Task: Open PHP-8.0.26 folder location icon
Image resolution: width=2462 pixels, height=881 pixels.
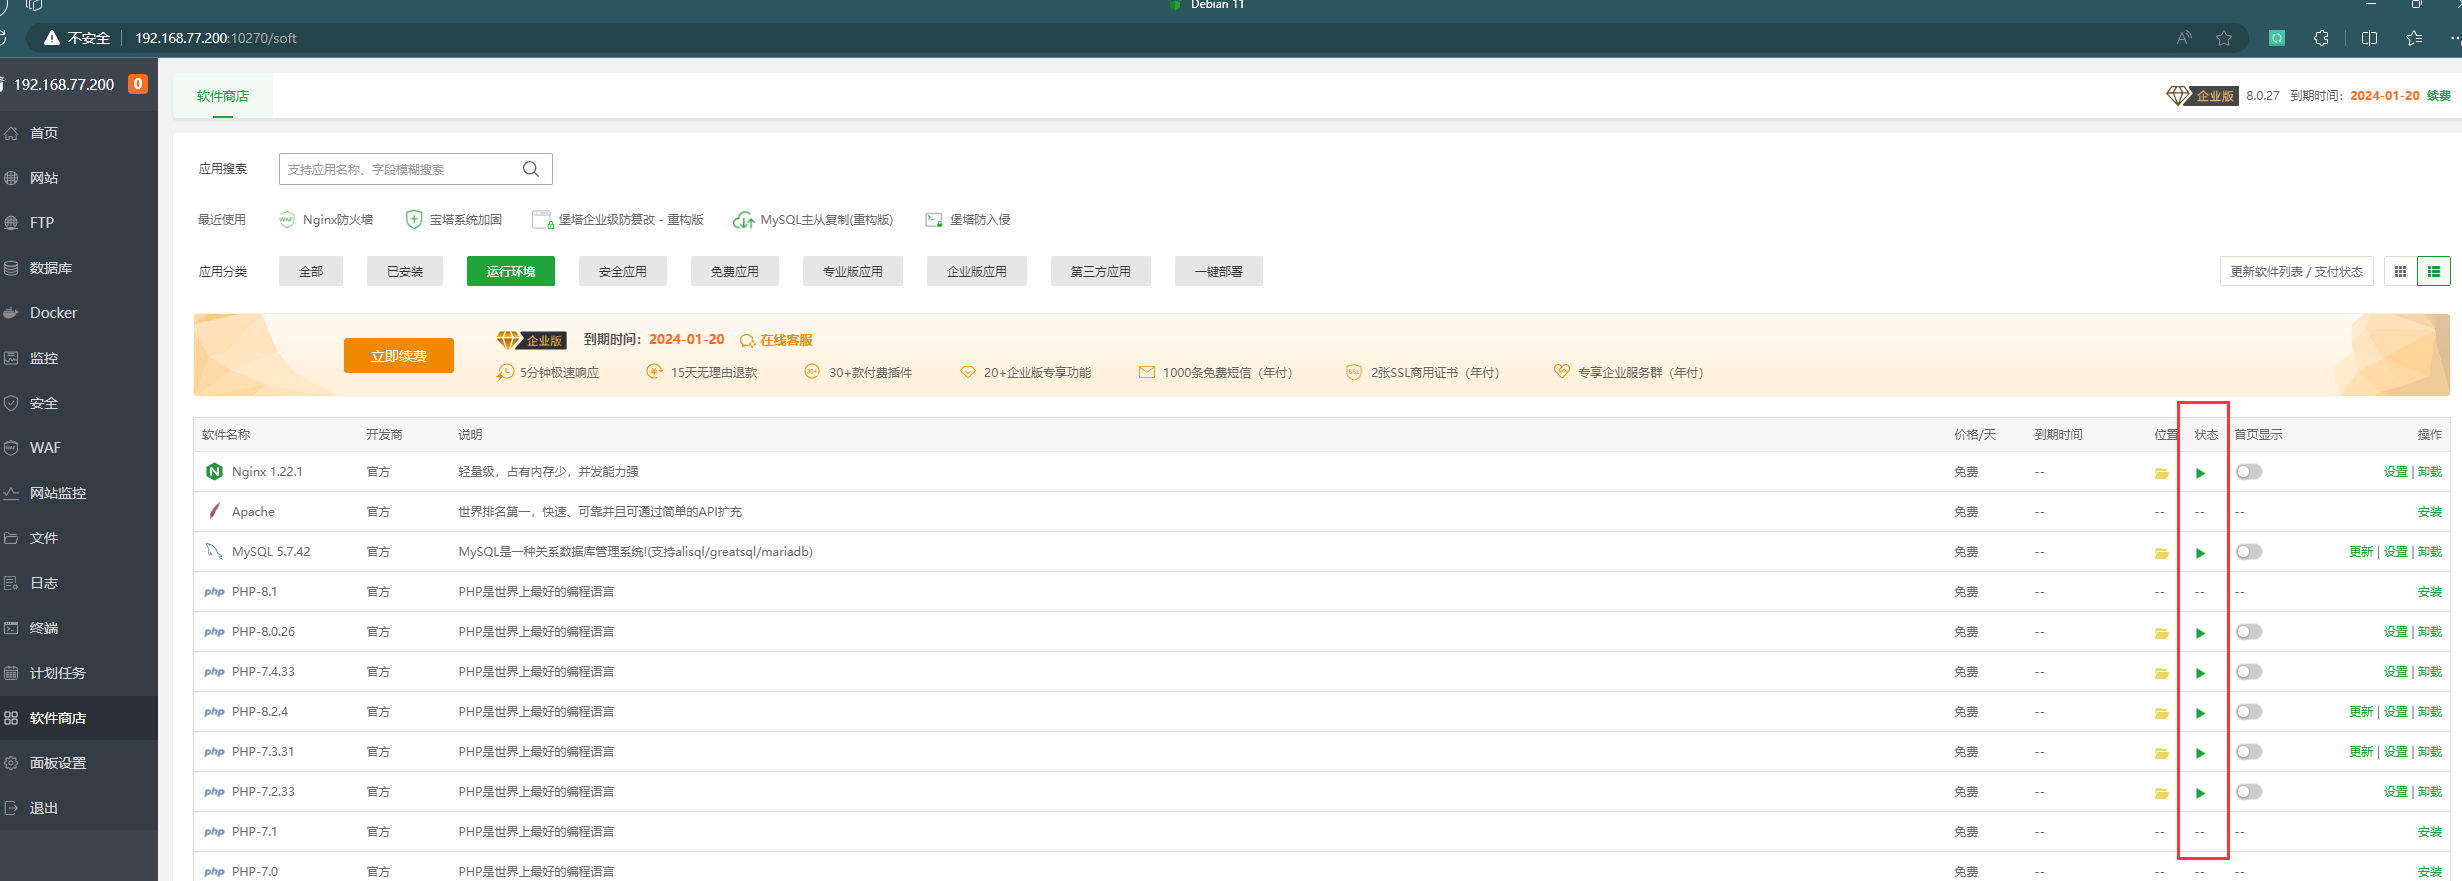Action: point(2161,633)
